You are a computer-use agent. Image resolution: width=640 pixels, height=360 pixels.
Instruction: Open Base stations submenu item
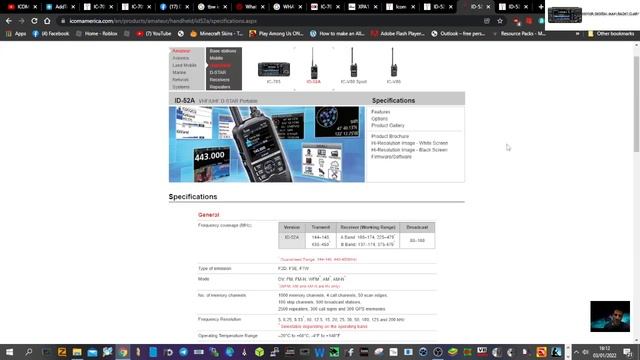(x=223, y=51)
